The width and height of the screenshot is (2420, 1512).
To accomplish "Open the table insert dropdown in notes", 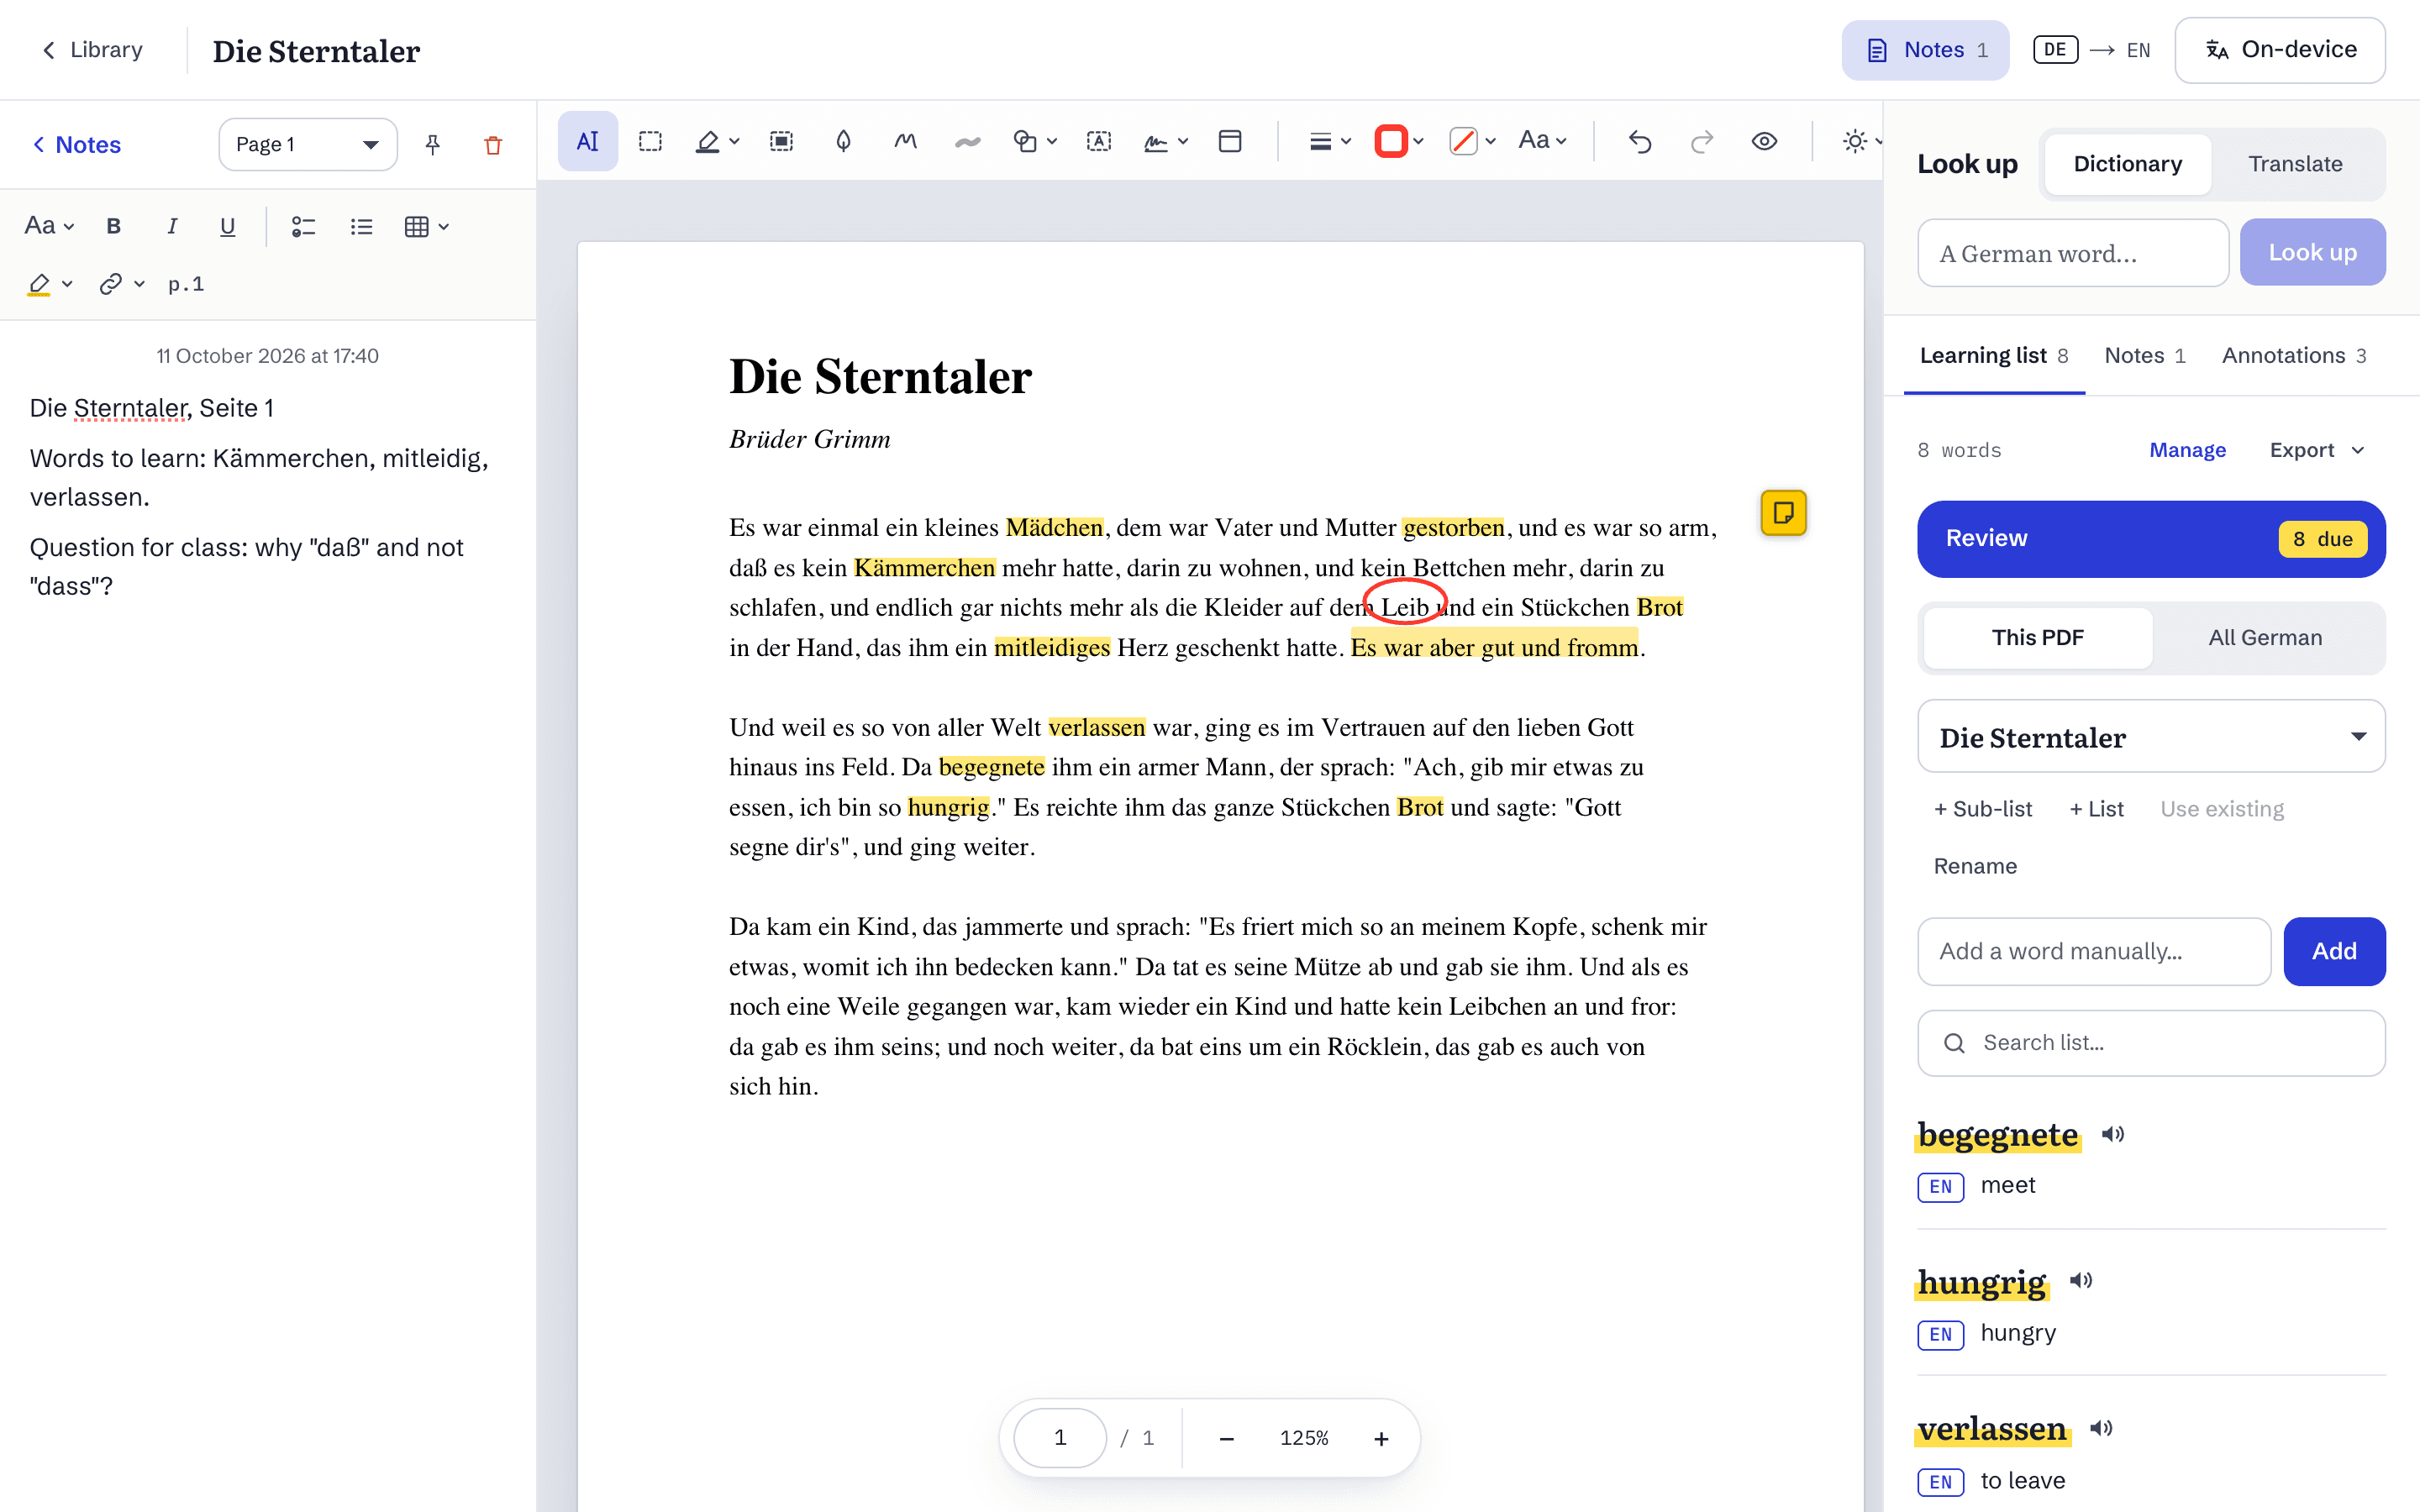I will click(426, 226).
